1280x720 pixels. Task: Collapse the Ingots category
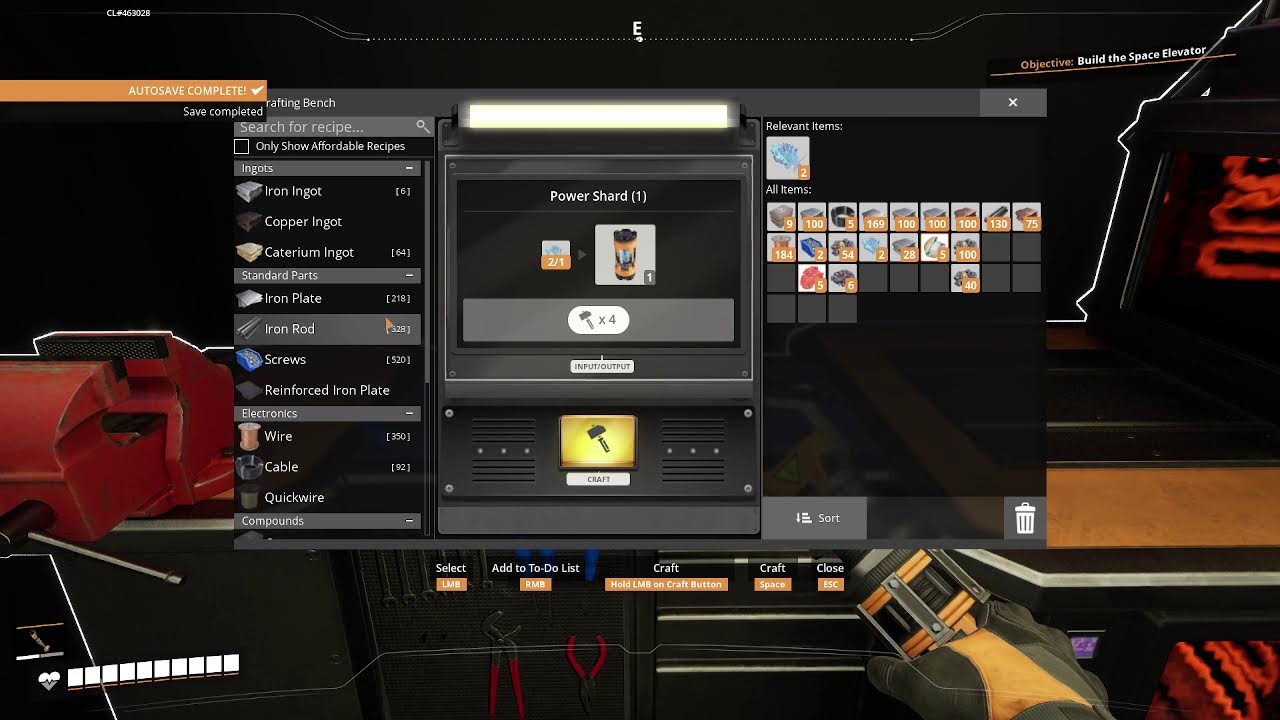coord(409,168)
